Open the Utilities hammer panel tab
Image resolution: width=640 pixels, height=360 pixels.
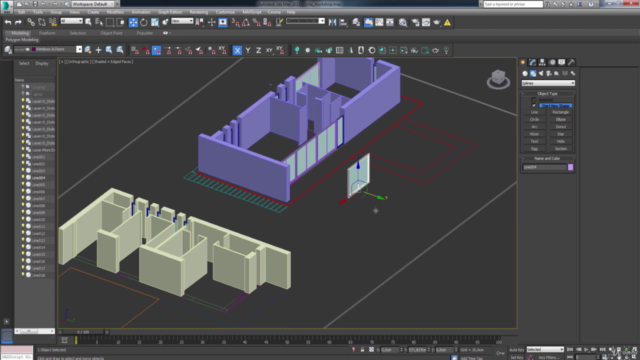coord(571,62)
